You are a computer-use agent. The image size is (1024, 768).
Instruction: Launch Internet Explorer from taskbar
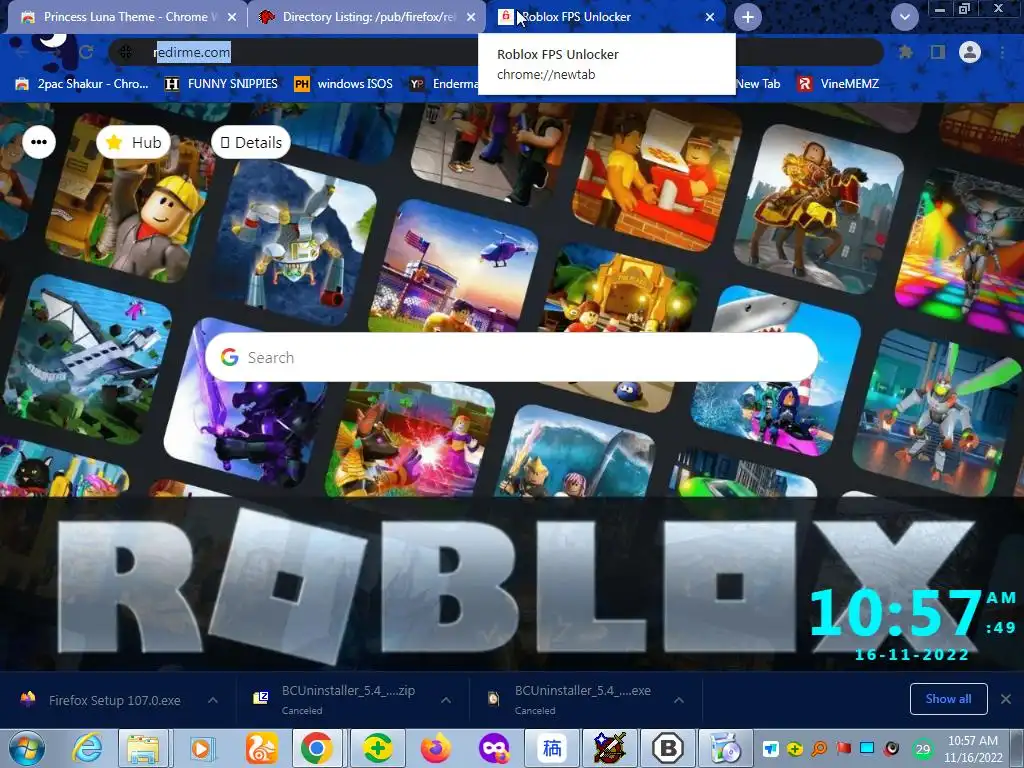88,748
